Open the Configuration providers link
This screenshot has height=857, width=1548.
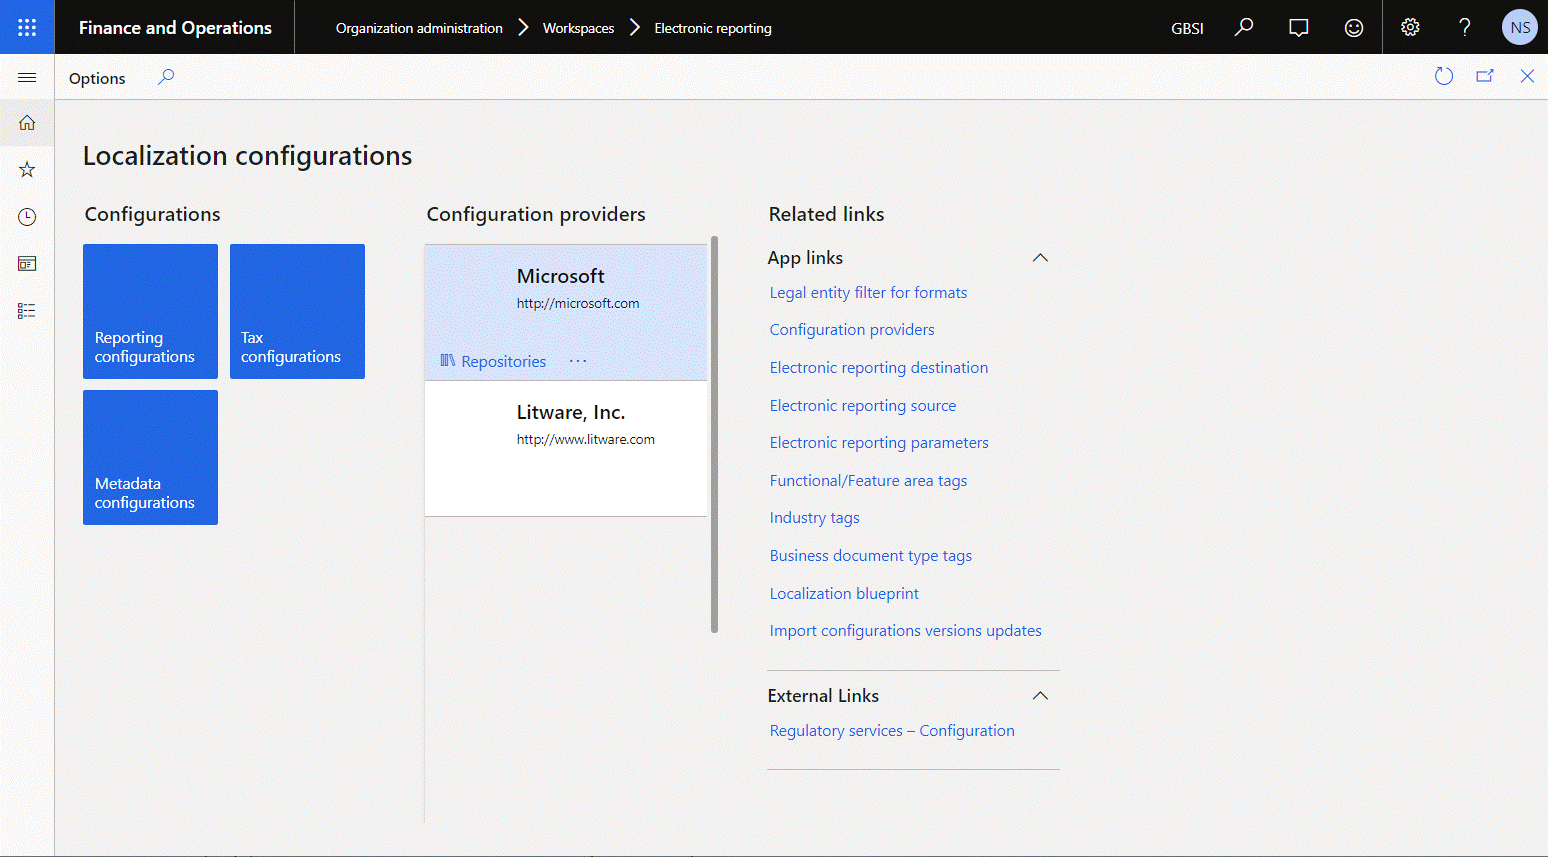pos(852,329)
